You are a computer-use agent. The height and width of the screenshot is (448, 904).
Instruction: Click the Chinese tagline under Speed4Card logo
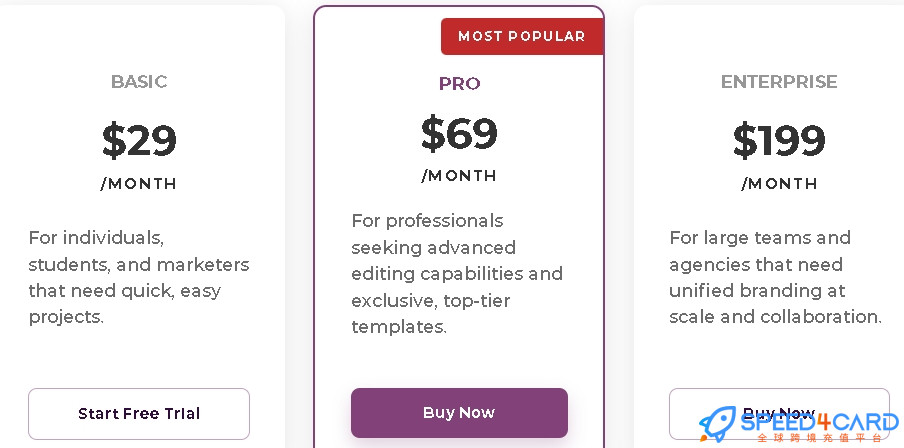(x=820, y=438)
